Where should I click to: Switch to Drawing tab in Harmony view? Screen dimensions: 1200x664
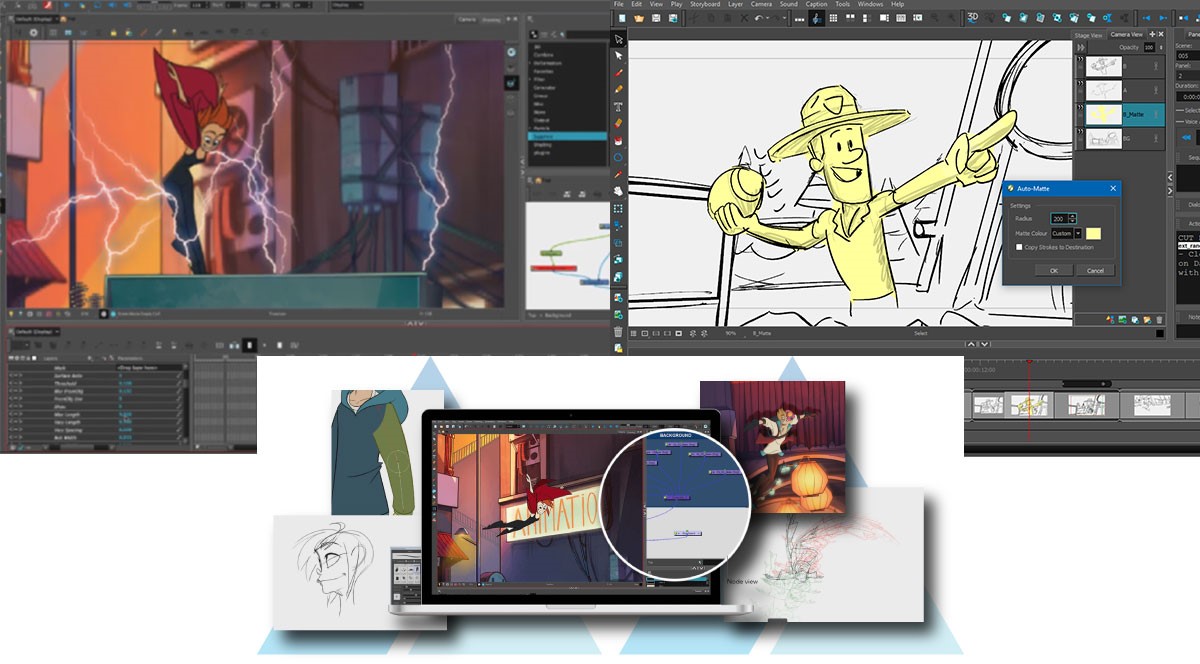point(491,20)
